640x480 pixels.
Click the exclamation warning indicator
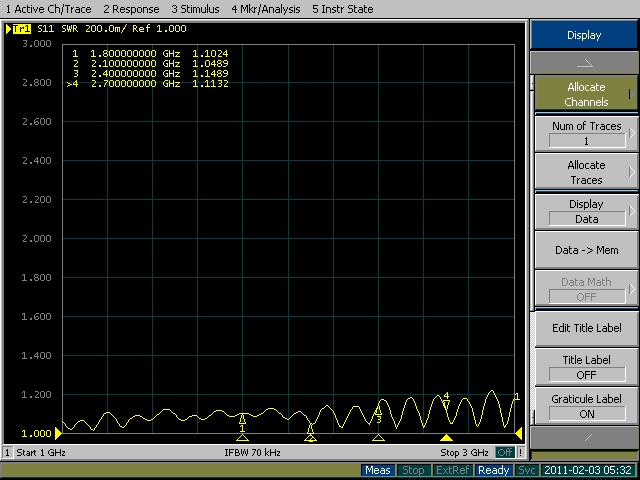pos(520,452)
